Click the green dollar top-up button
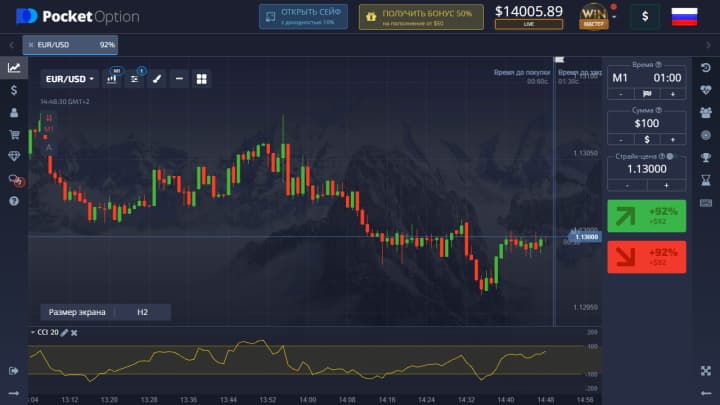 (645, 17)
